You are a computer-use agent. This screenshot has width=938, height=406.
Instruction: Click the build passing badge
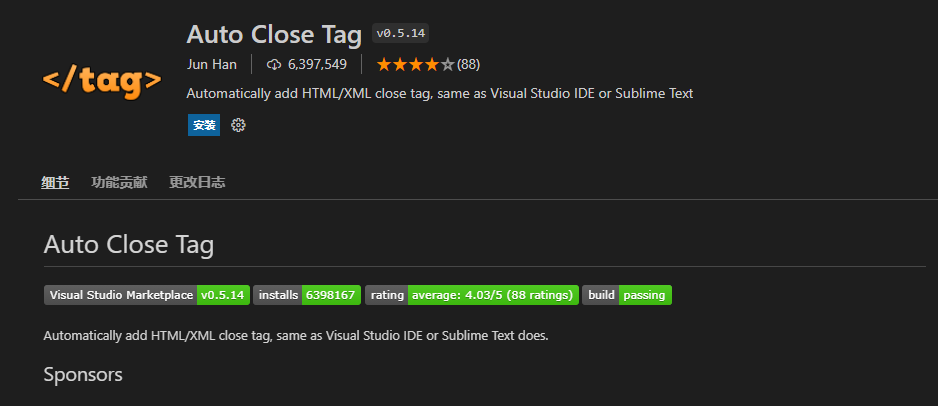pyautogui.click(x=626, y=295)
